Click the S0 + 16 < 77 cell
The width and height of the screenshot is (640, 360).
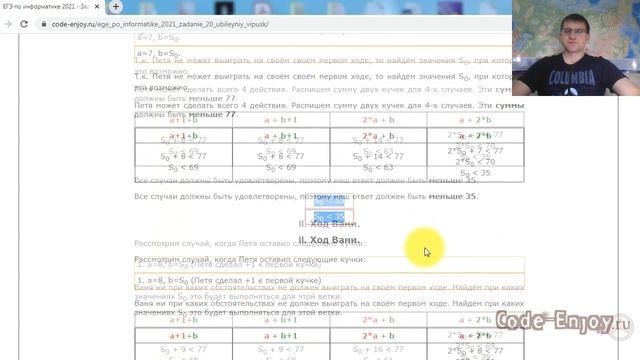(378, 349)
